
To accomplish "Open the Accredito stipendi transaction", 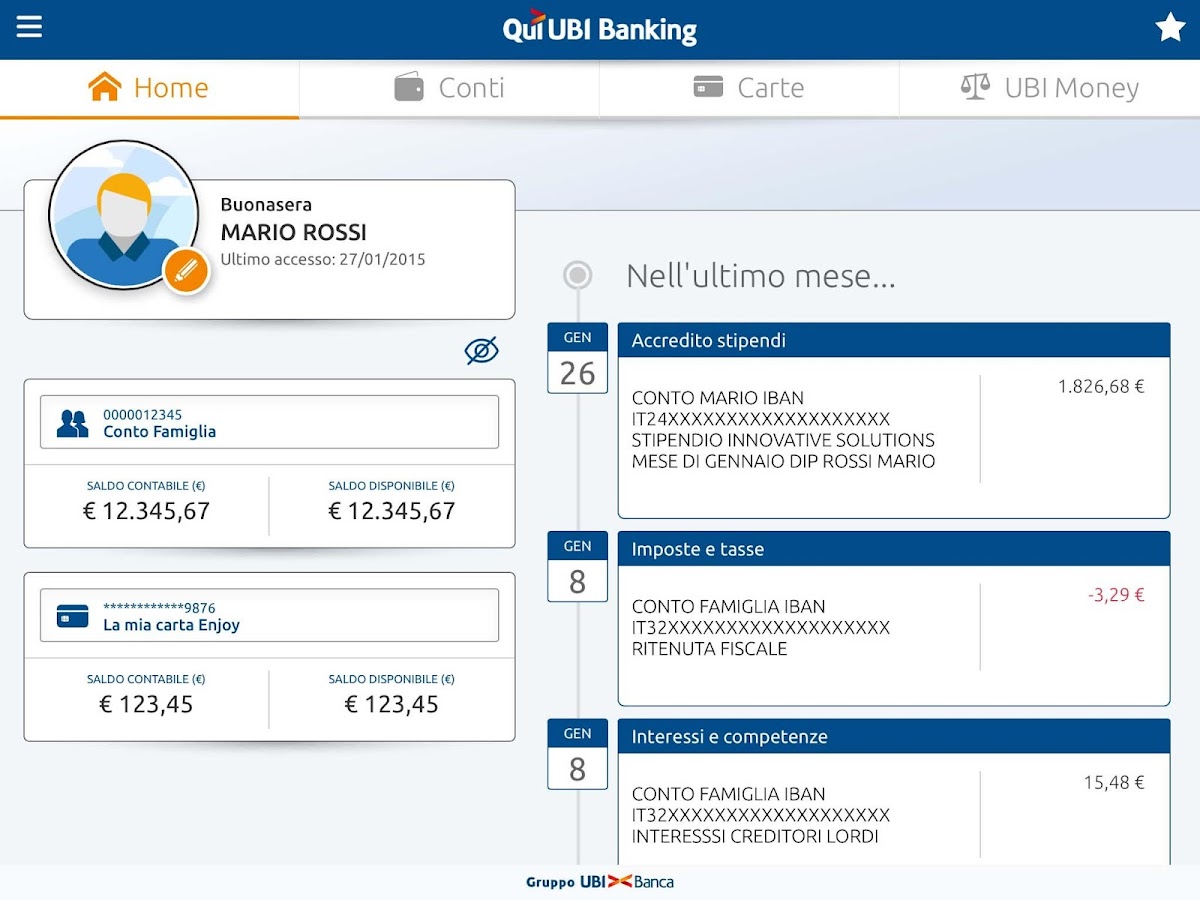I will point(894,420).
